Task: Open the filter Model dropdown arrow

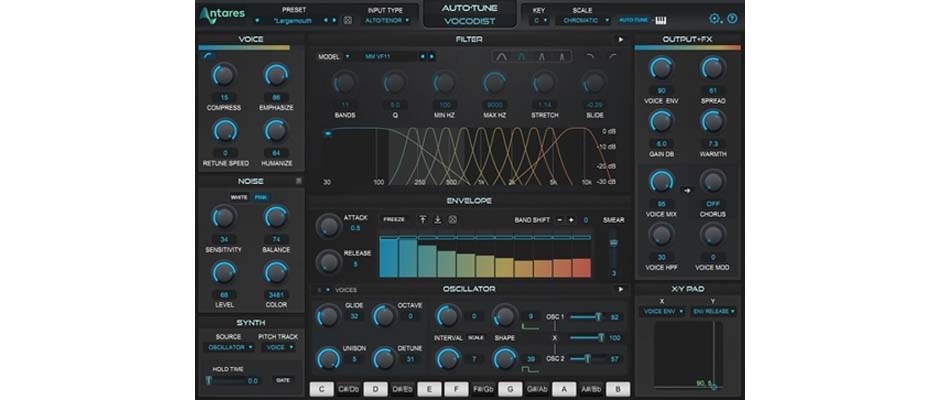Action: click(x=347, y=57)
